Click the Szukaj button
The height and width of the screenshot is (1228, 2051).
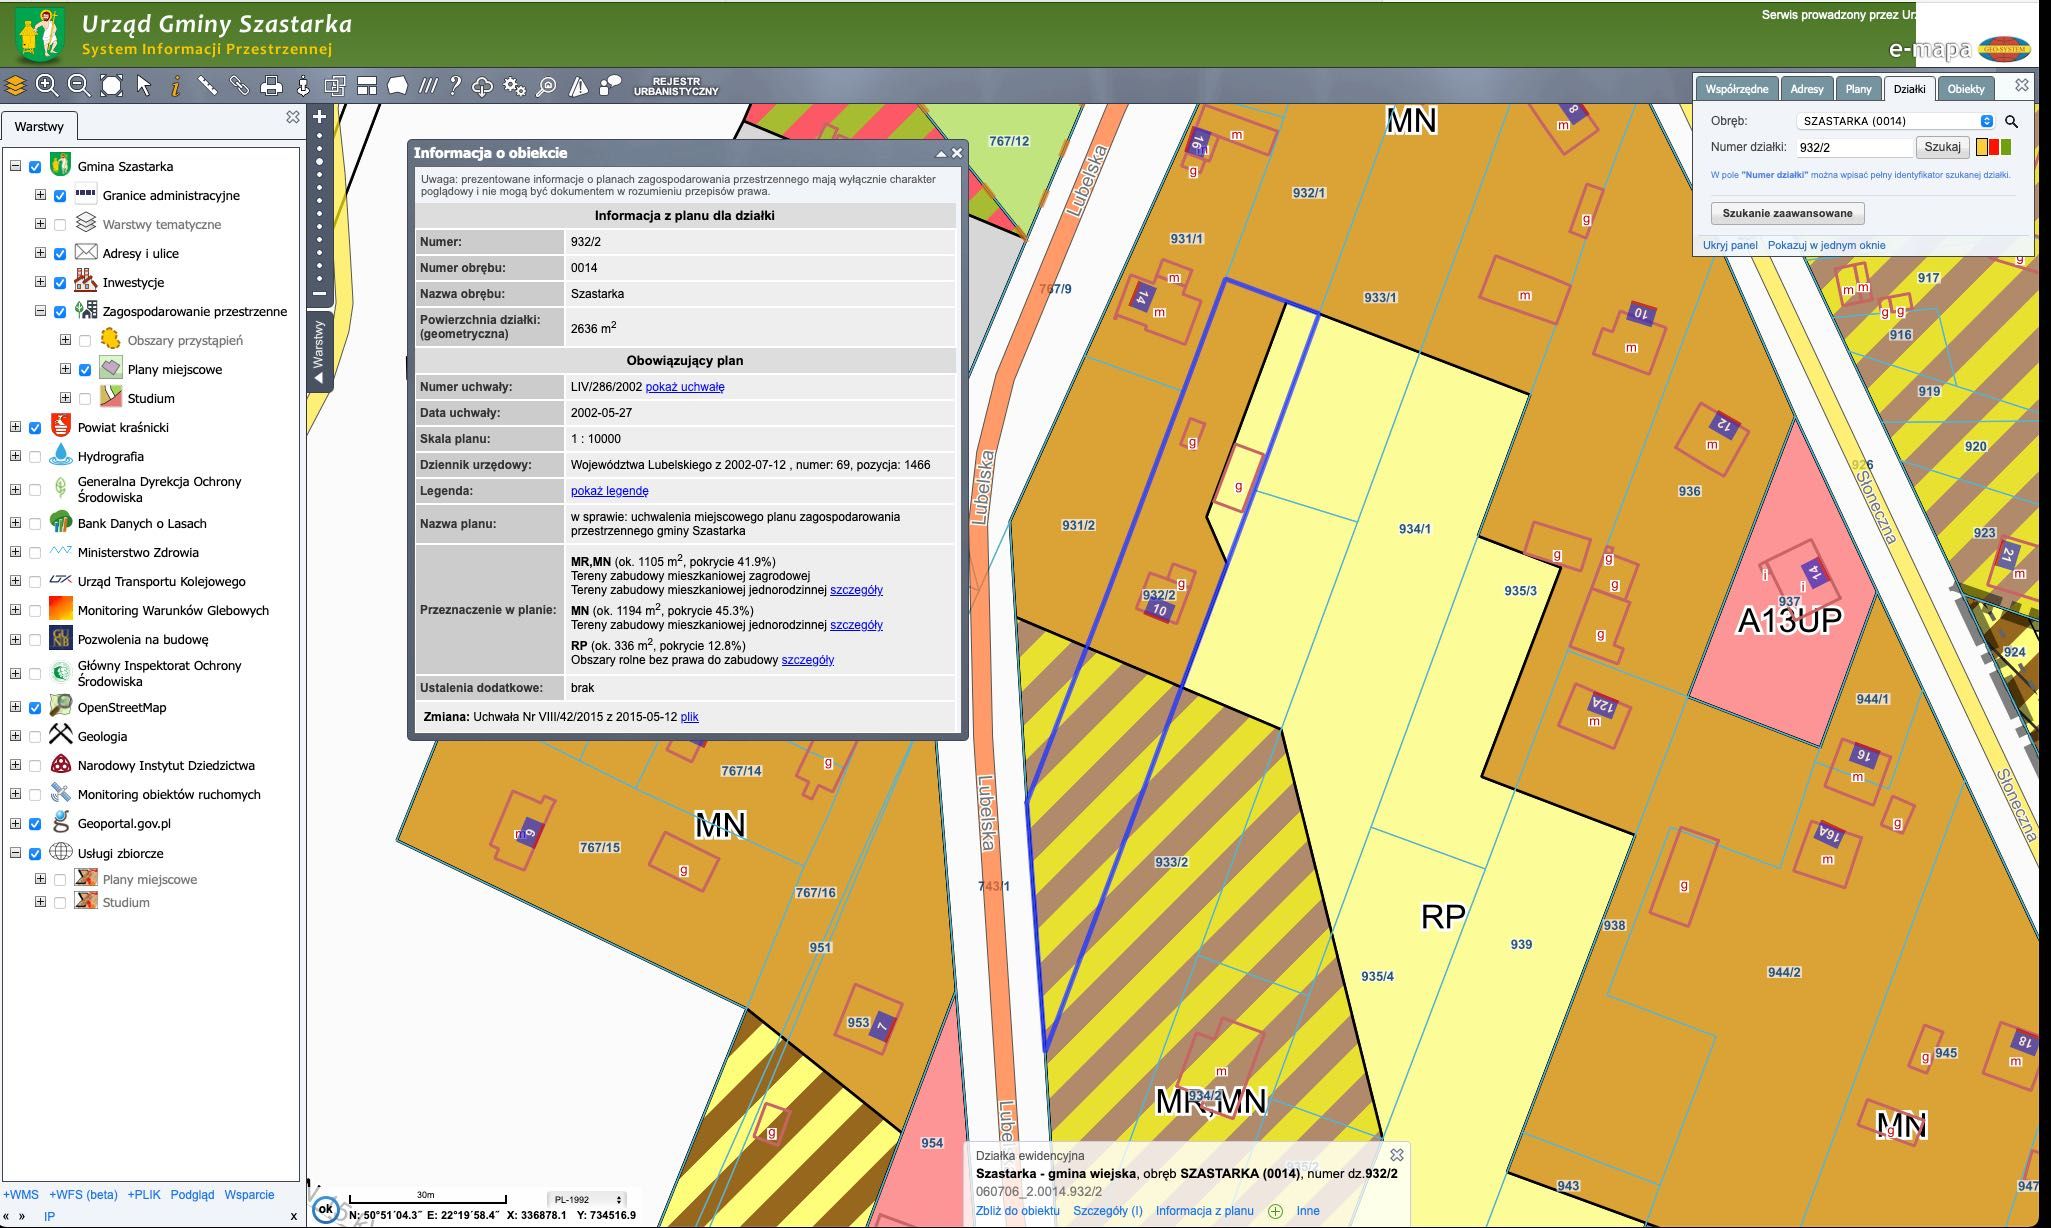(x=1942, y=147)
